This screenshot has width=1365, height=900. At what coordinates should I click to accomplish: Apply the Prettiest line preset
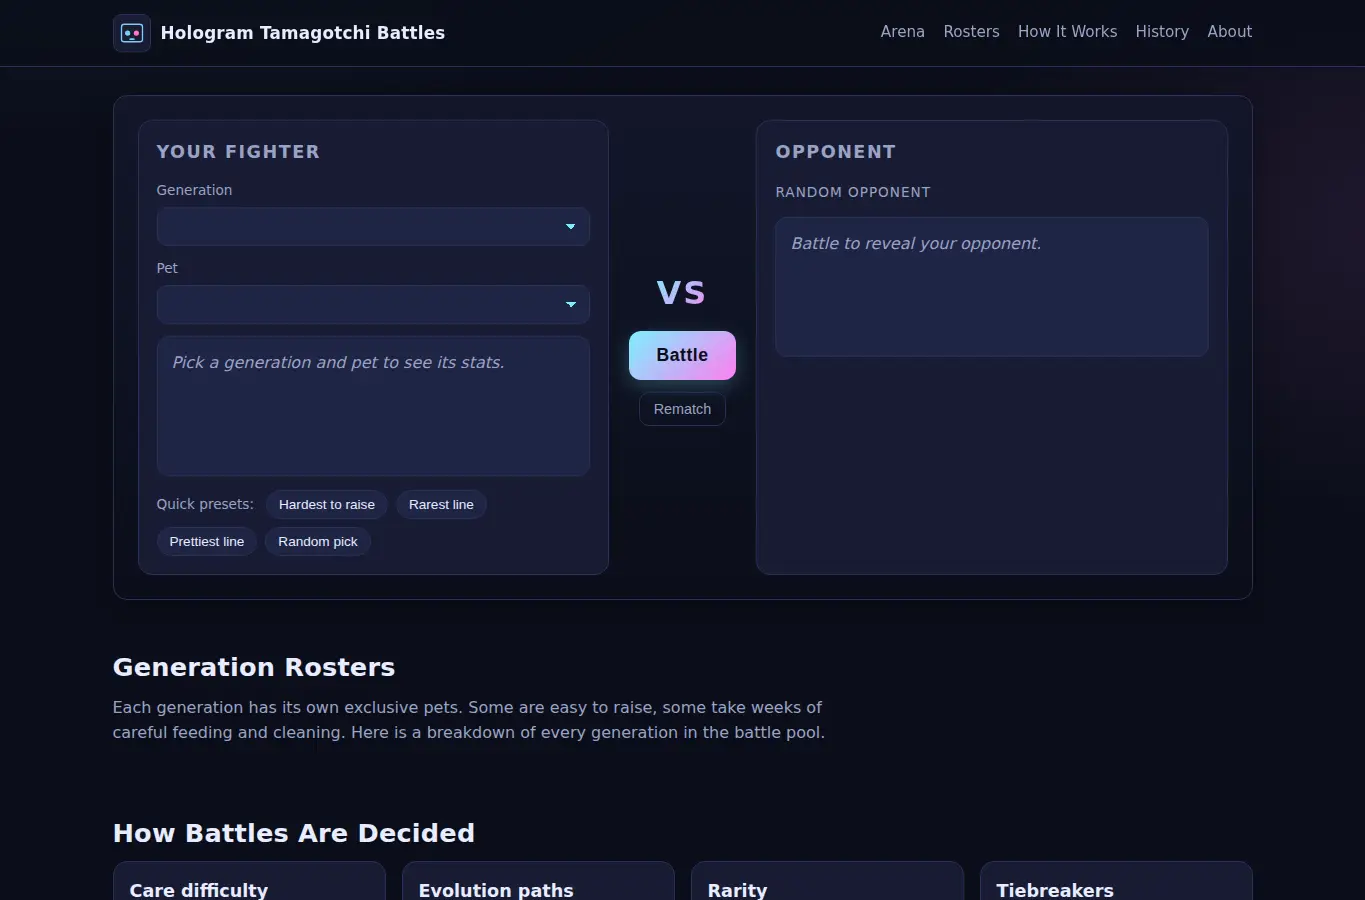pyautogui.click(x=207, y=542)
